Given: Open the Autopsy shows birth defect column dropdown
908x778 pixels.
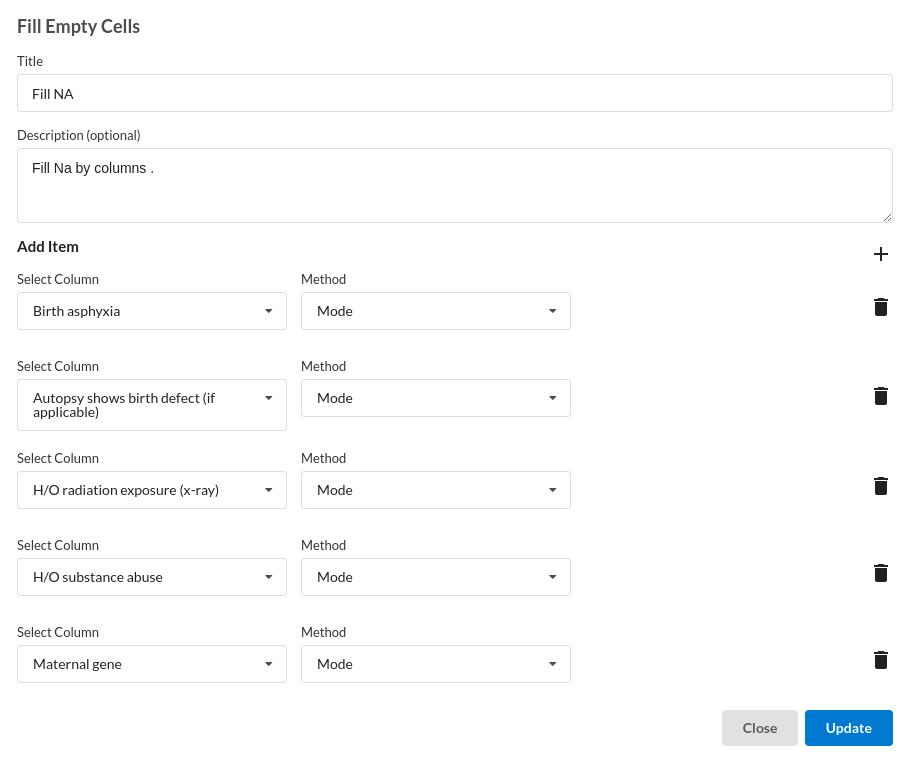Looking at the screenshot, I should [x=152, y=405].
